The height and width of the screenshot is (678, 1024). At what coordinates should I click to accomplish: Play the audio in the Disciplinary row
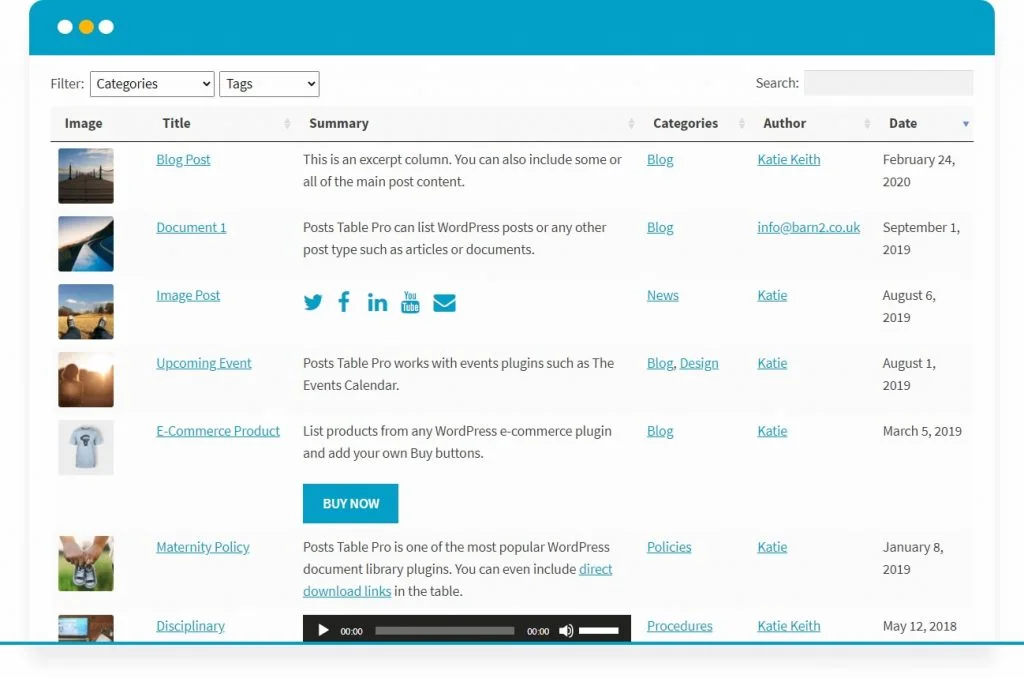coord(323,630)
